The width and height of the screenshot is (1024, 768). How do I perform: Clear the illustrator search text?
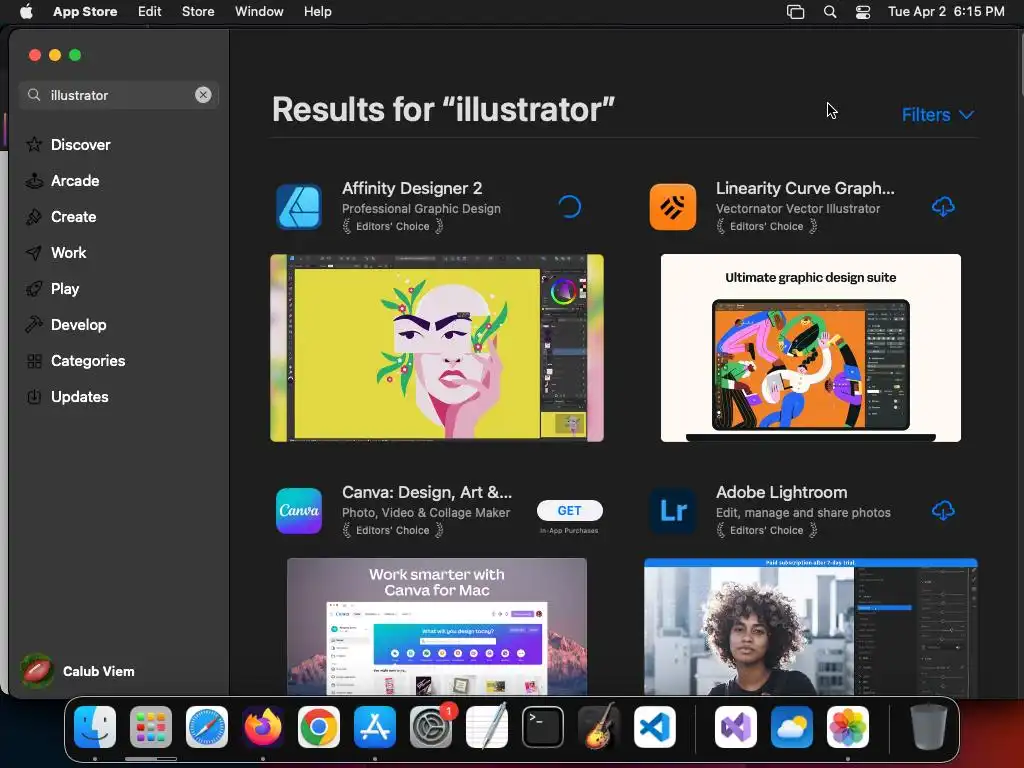coord(203,95)
